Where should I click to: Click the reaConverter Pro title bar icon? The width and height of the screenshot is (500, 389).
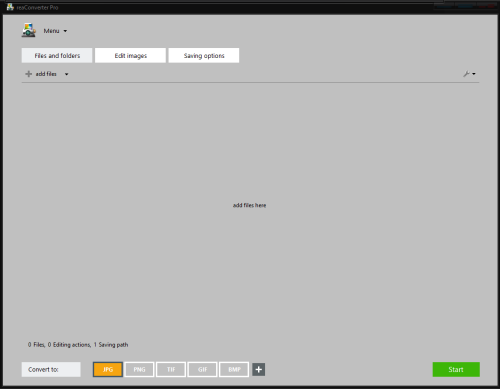[10, 7]
